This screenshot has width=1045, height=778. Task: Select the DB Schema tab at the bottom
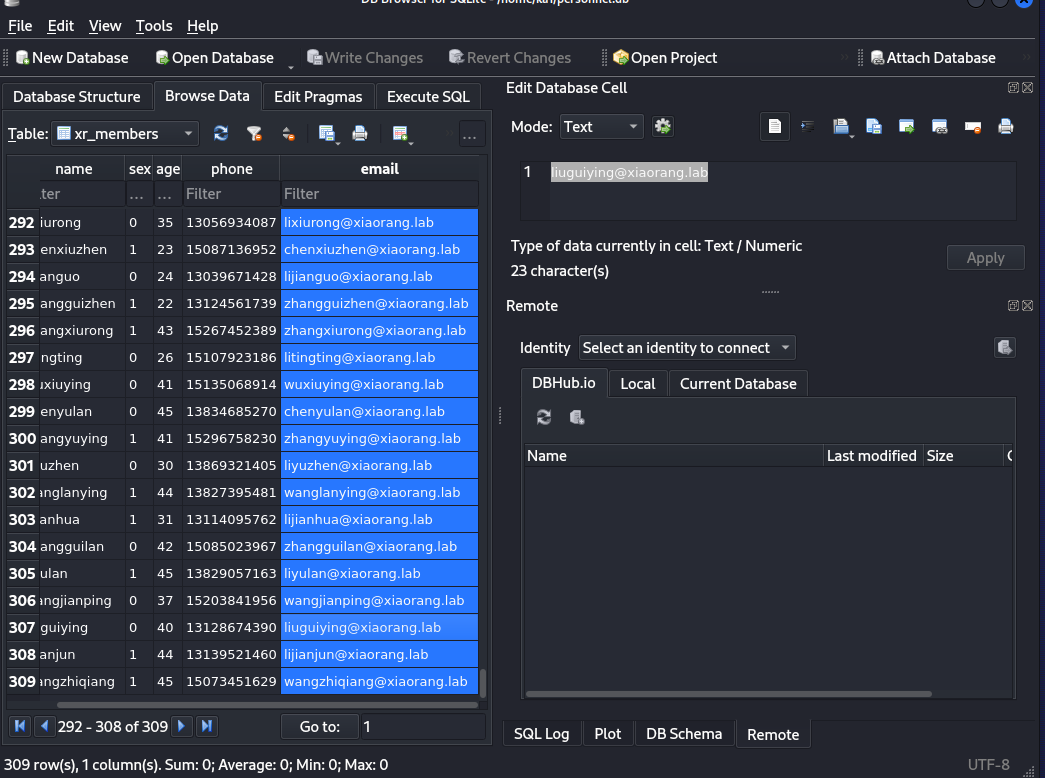684,733
